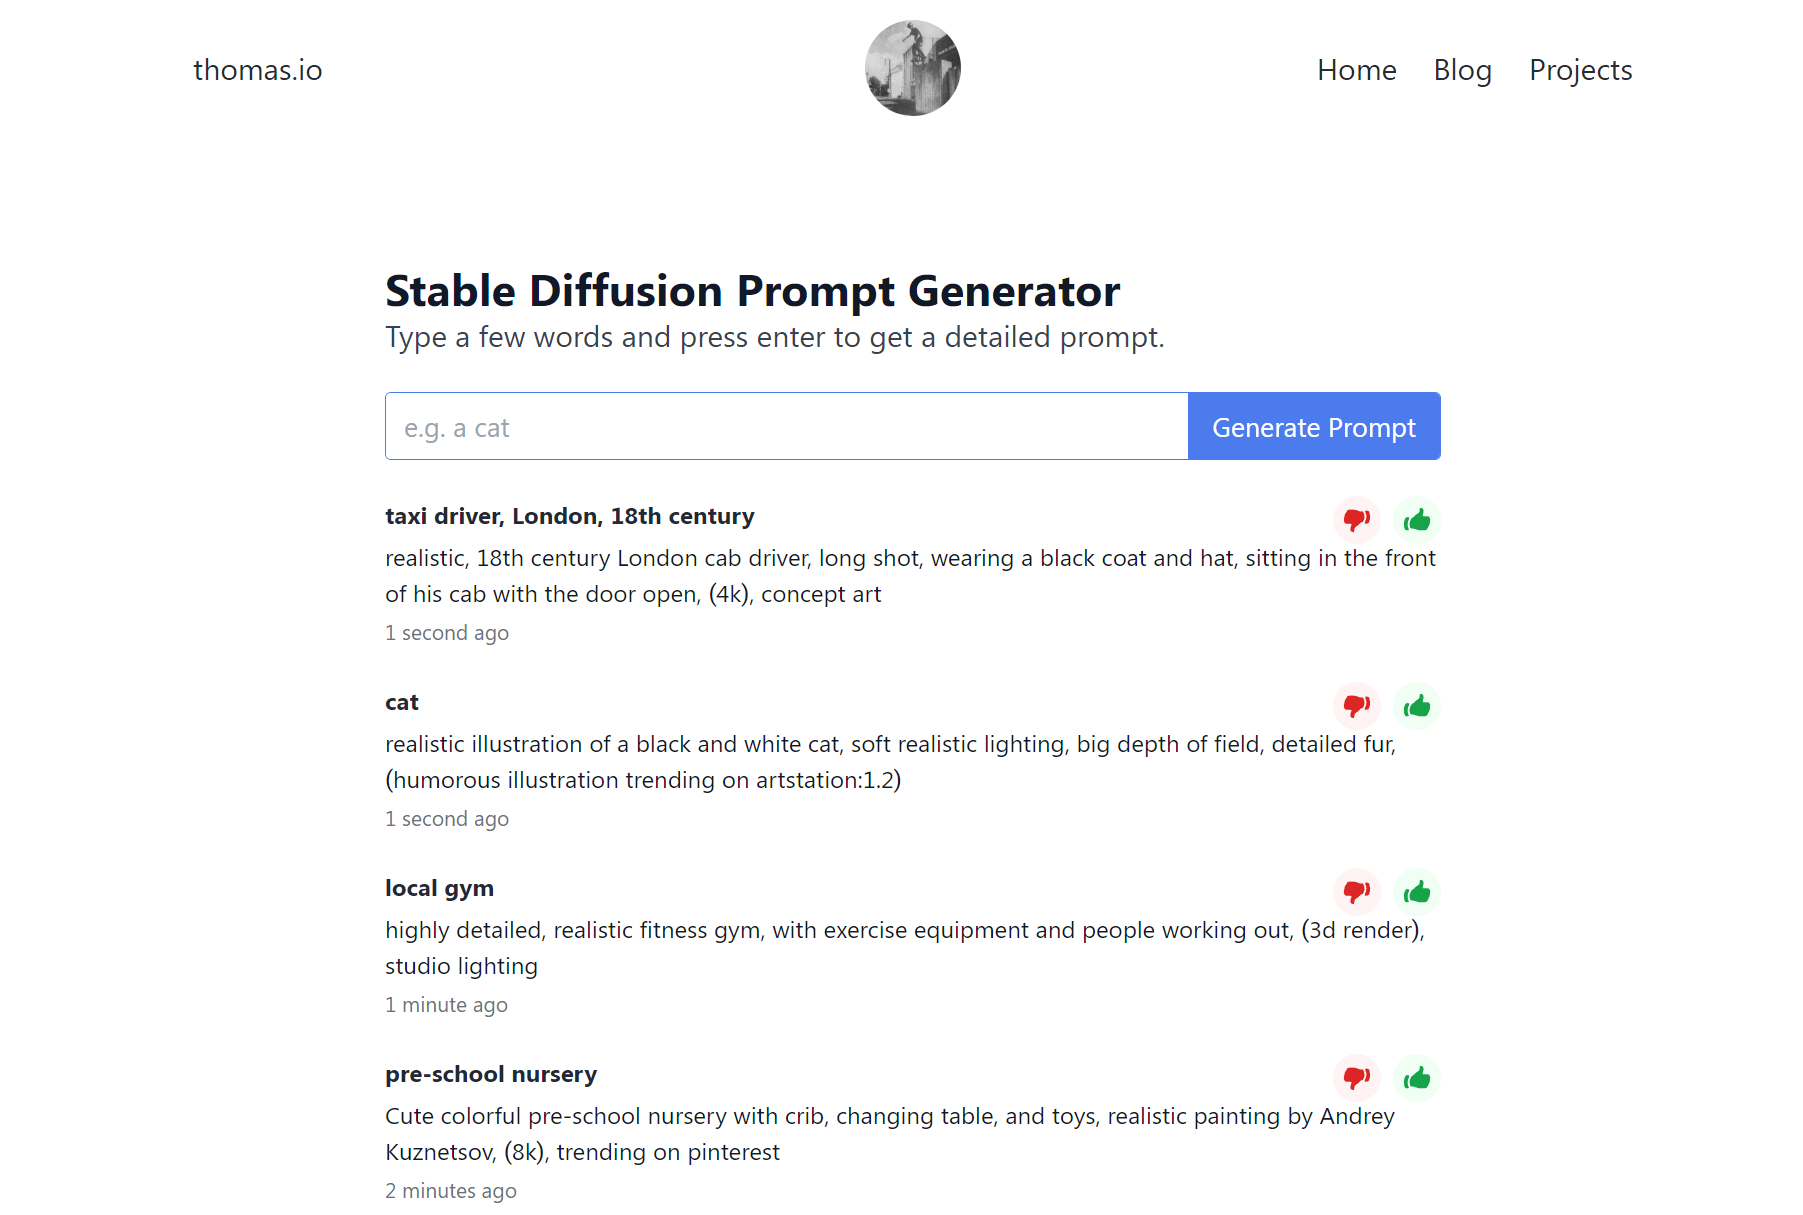Like the pre-school nursery prompt
Image resolution: width=1803 pixels, height=1215 pixels.
1416,1078
